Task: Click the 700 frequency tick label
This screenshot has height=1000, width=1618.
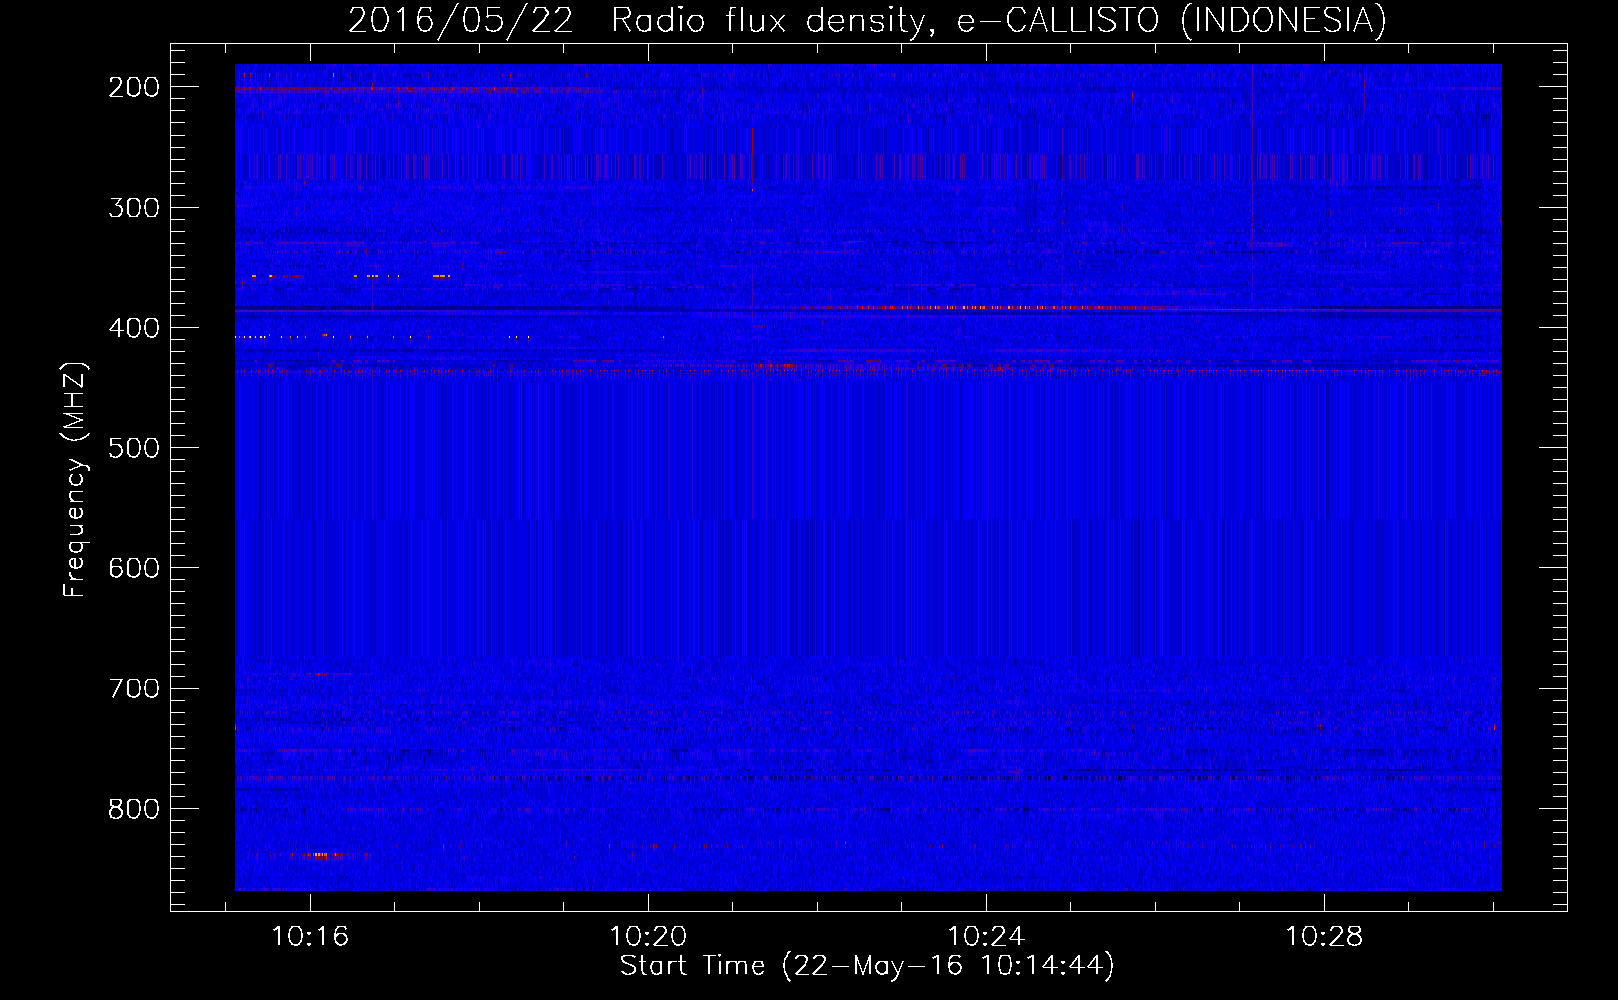Action: [134, 688]
